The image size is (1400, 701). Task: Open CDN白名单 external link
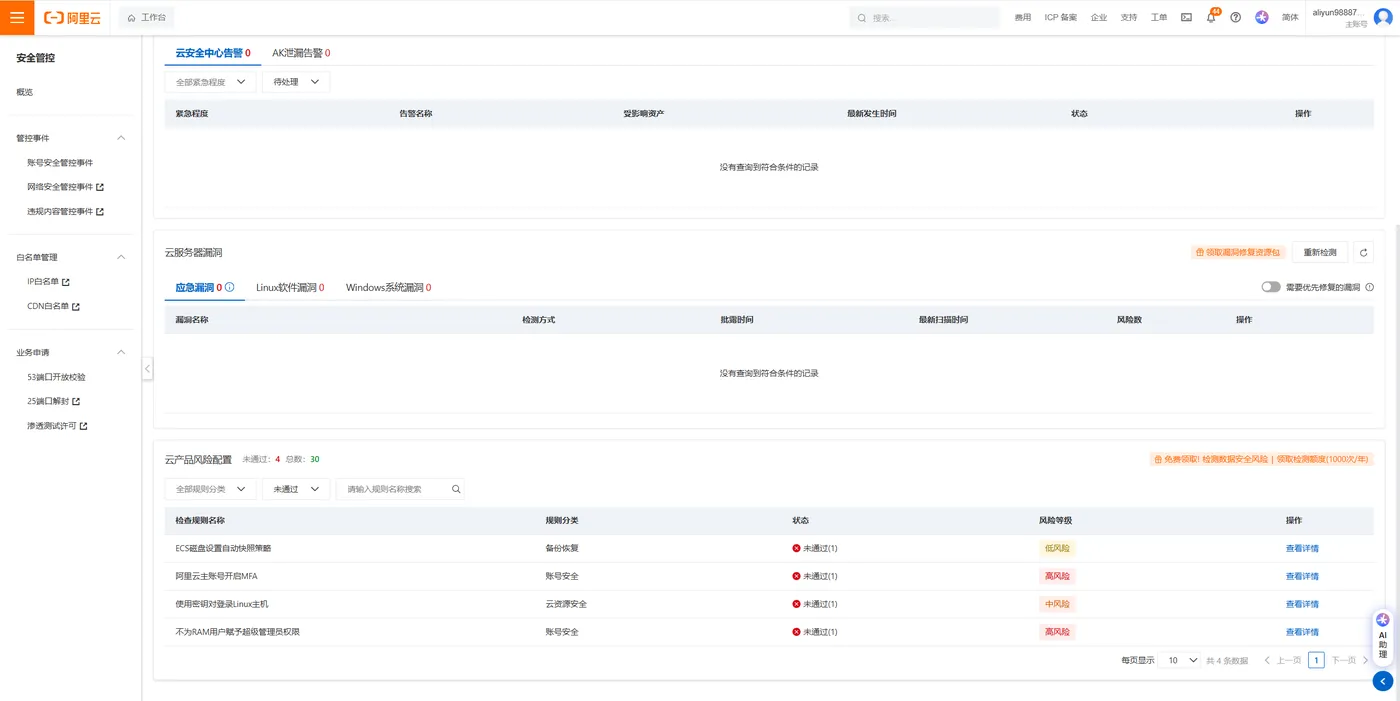53,307
